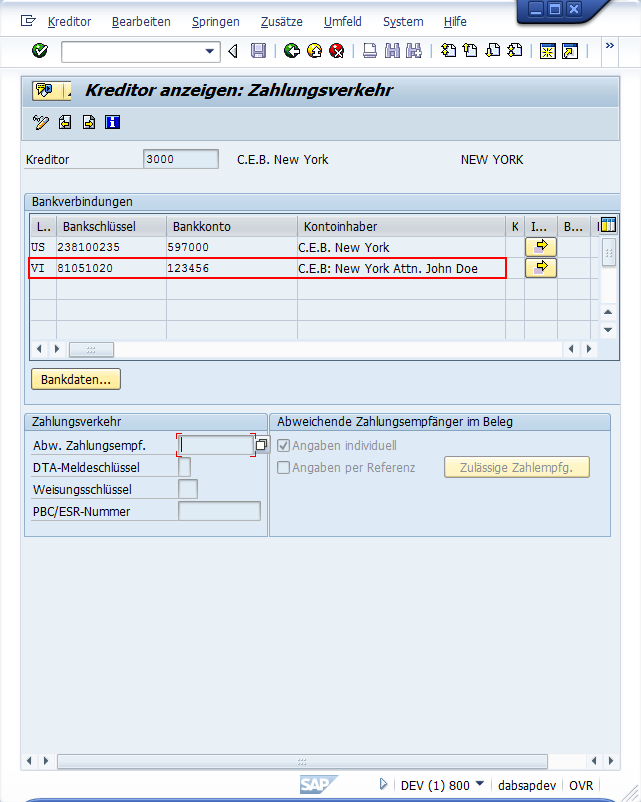
Task: Click the Save floppy disk icon
Action: 258,51
